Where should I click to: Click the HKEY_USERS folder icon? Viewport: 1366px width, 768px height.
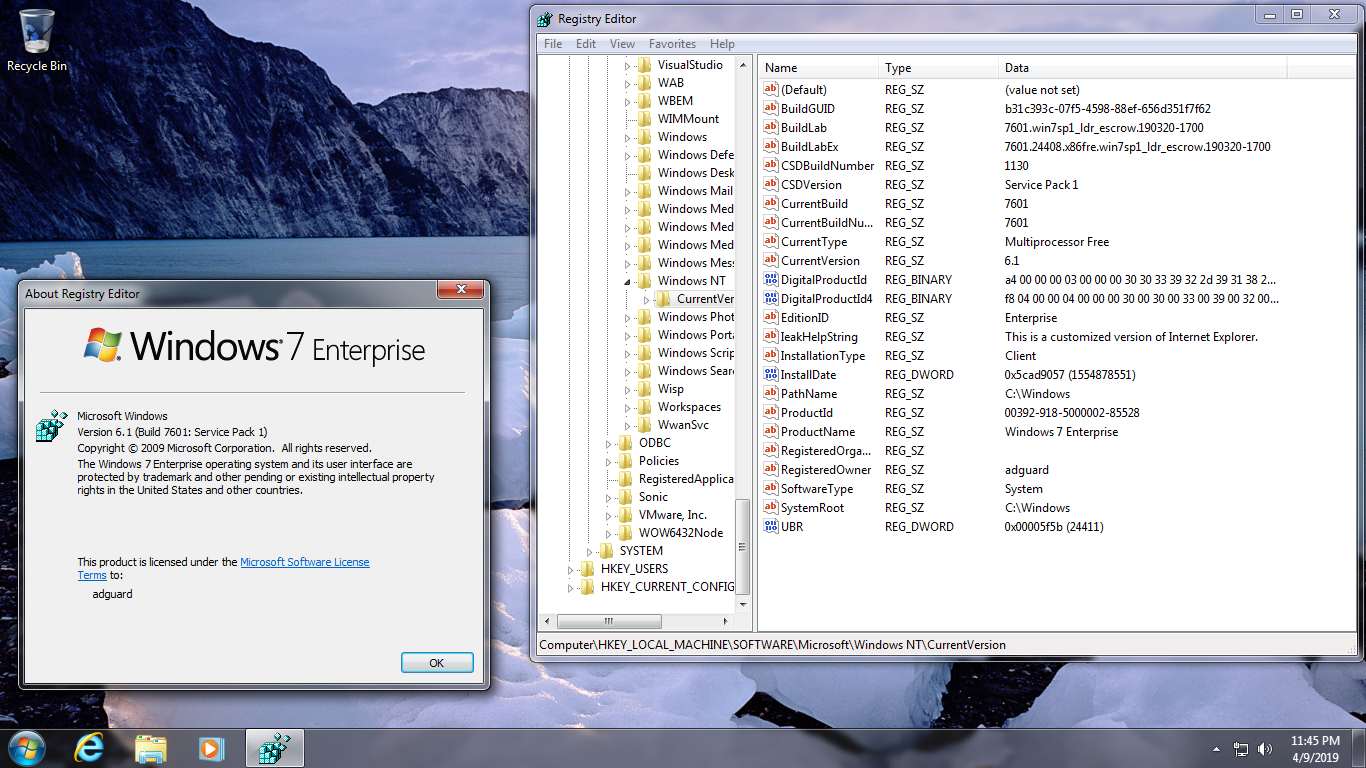pyautogui.click(x=588, y=569)
